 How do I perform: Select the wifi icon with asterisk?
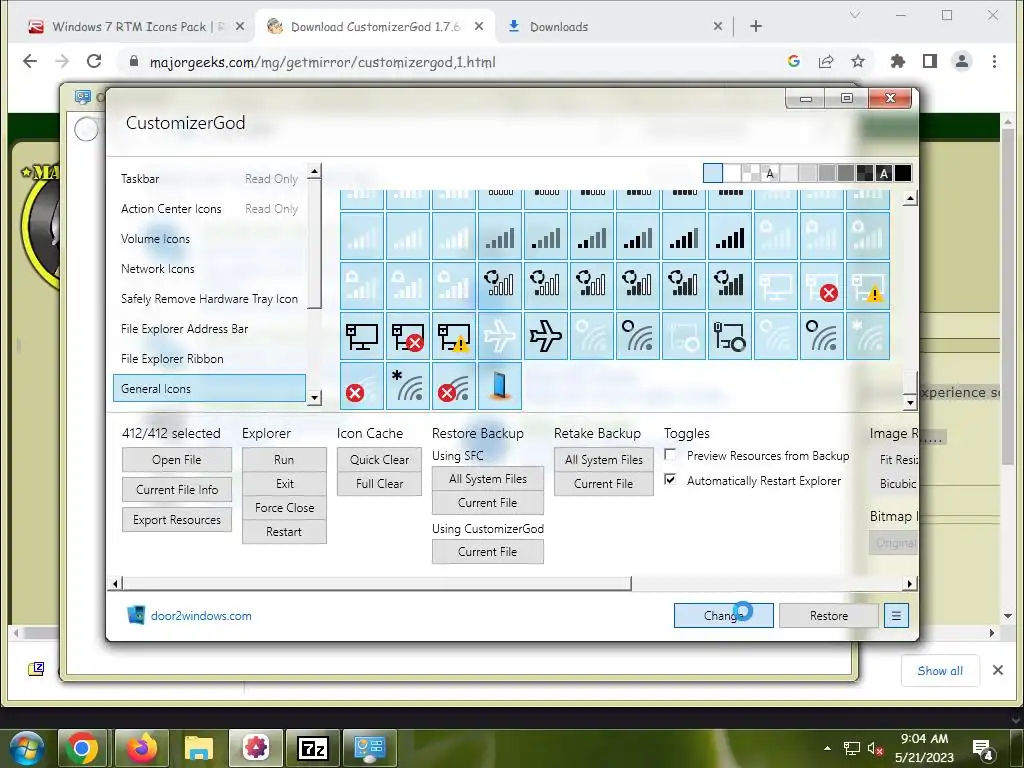[408, 386]
